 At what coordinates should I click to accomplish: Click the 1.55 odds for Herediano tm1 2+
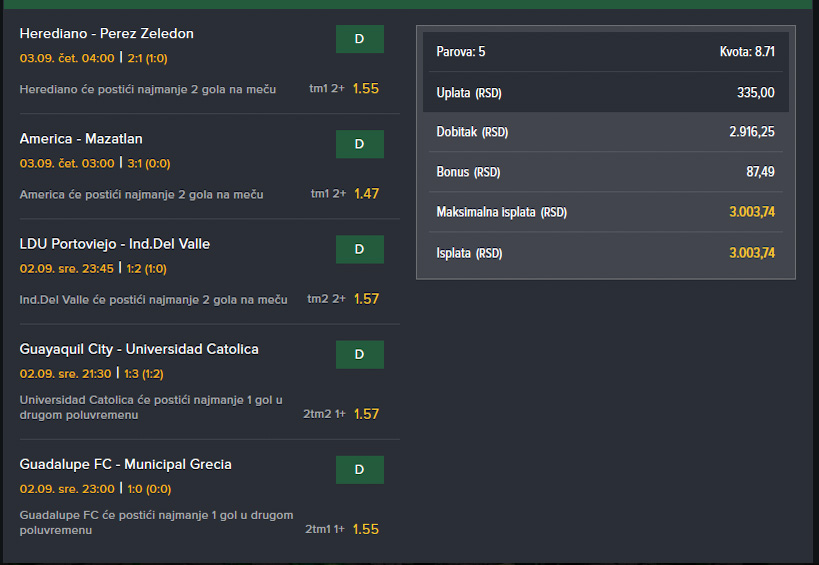366,89
